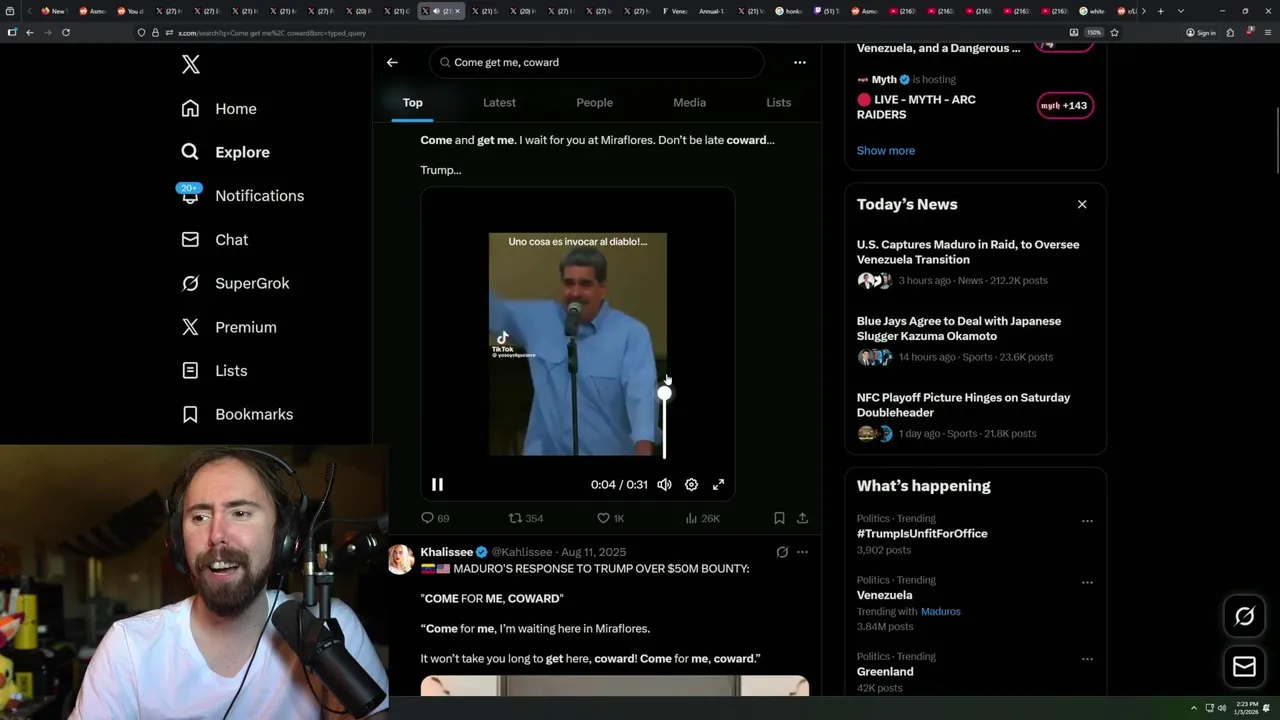
Task: Switch to the People tab
Action: [x=594, y=102]
